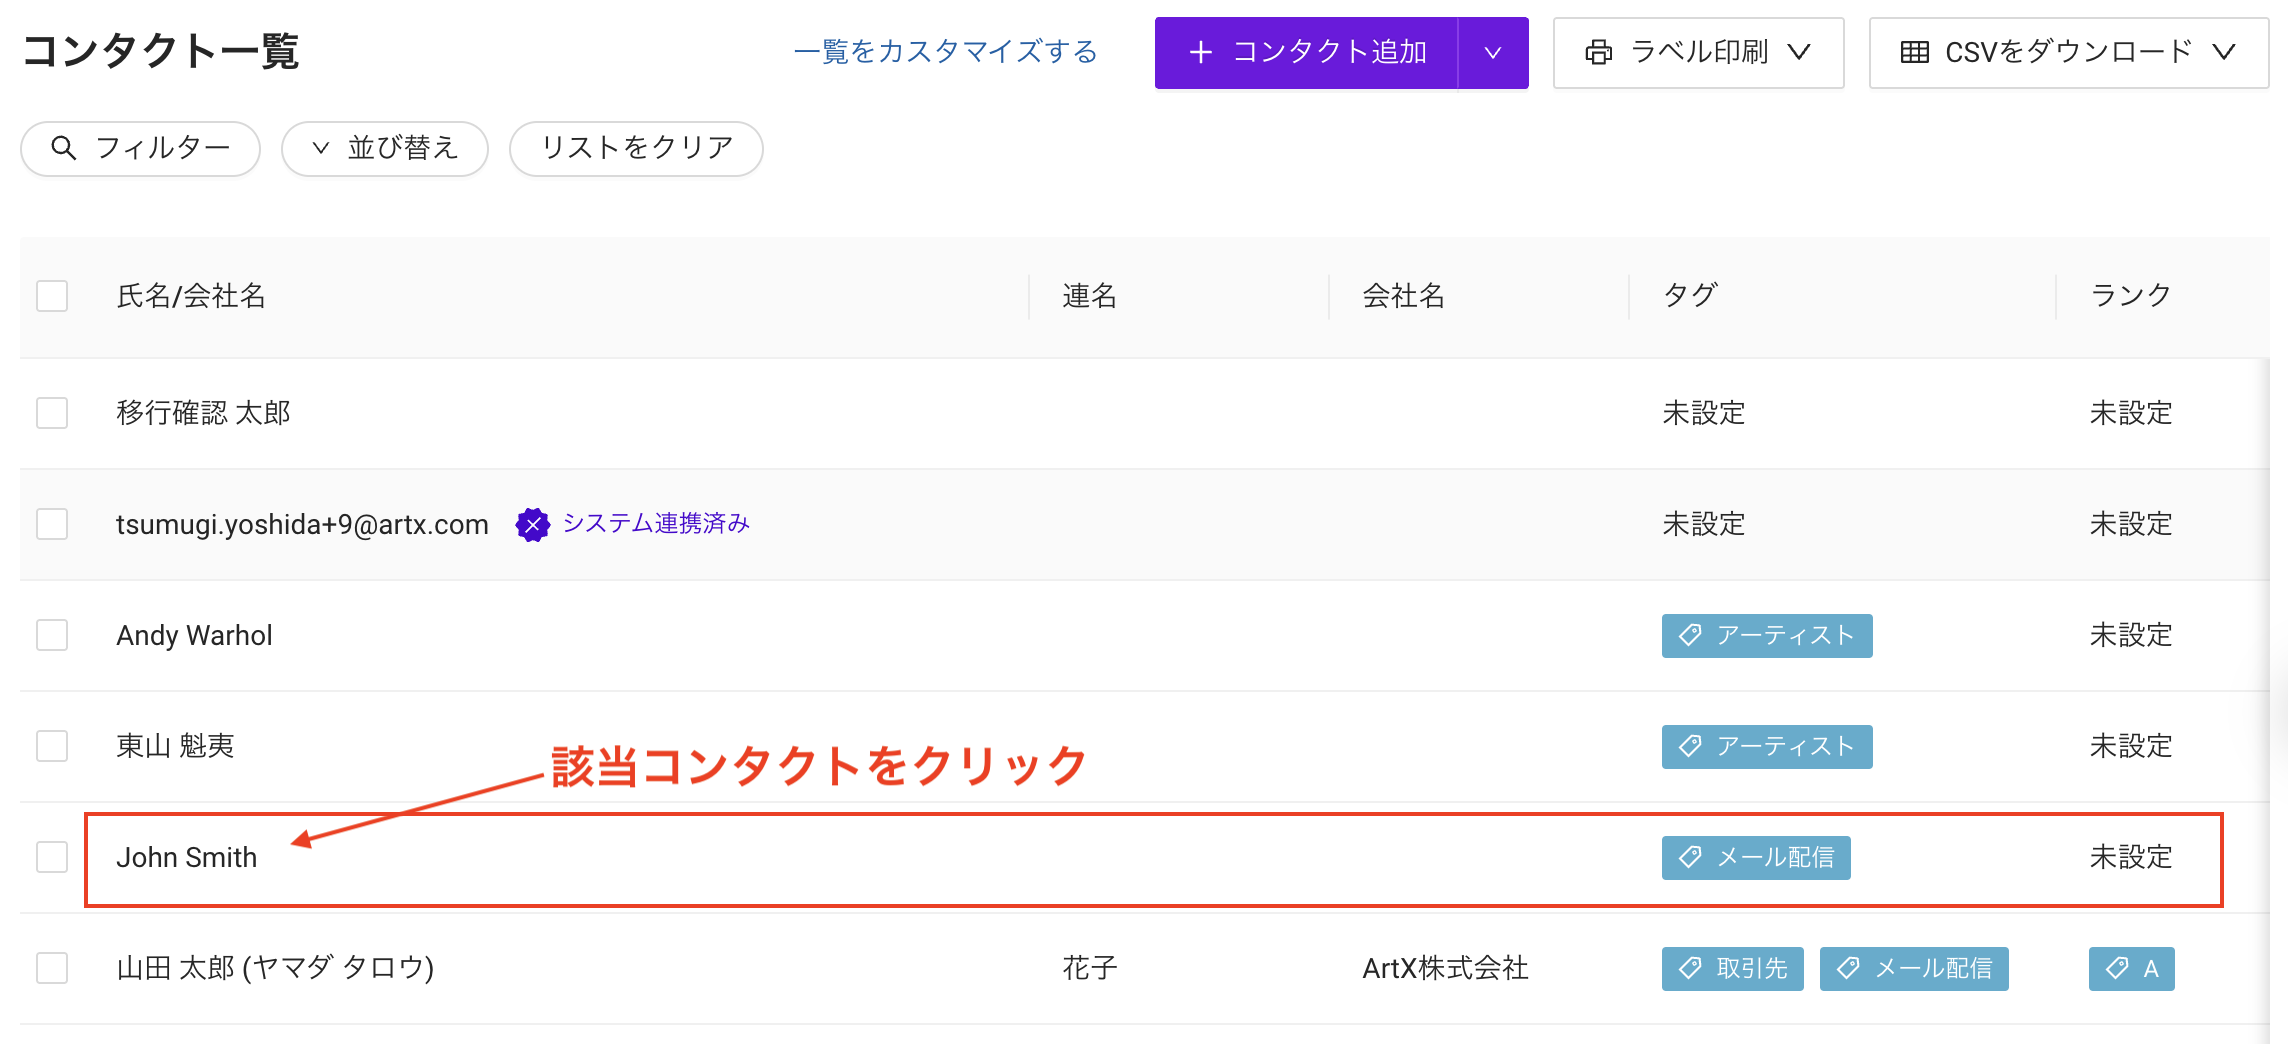
Task: Toggle the select-all checkbox in header
Action: (x=52, y=296)
